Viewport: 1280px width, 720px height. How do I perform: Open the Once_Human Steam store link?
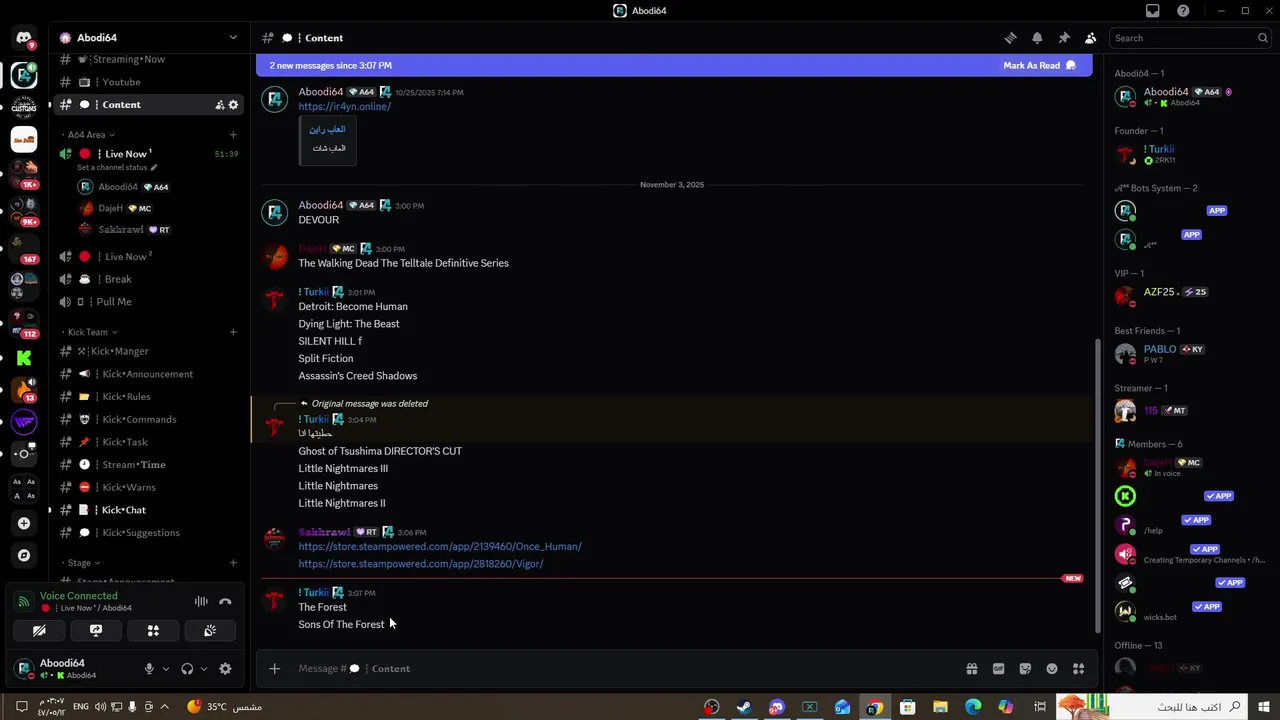pos(440,547)
